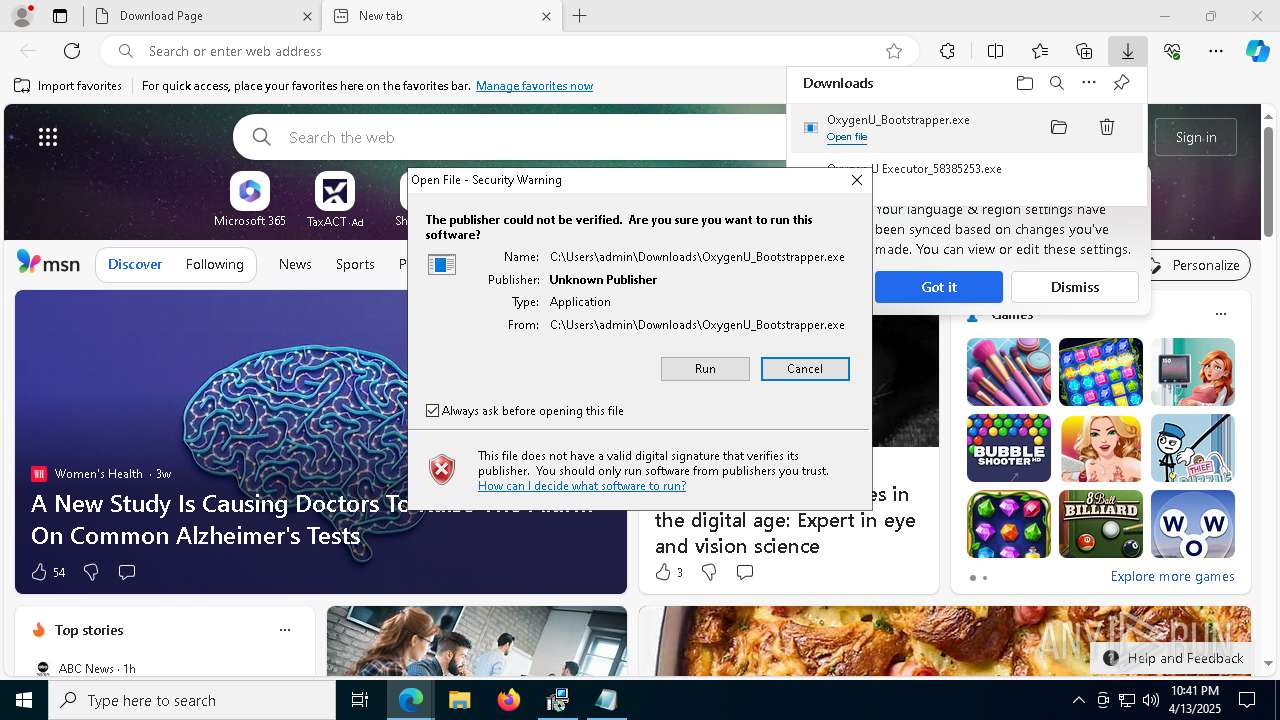Launch Firefox from the taskbar
The image size is (1280, 720).
[508, 700]
